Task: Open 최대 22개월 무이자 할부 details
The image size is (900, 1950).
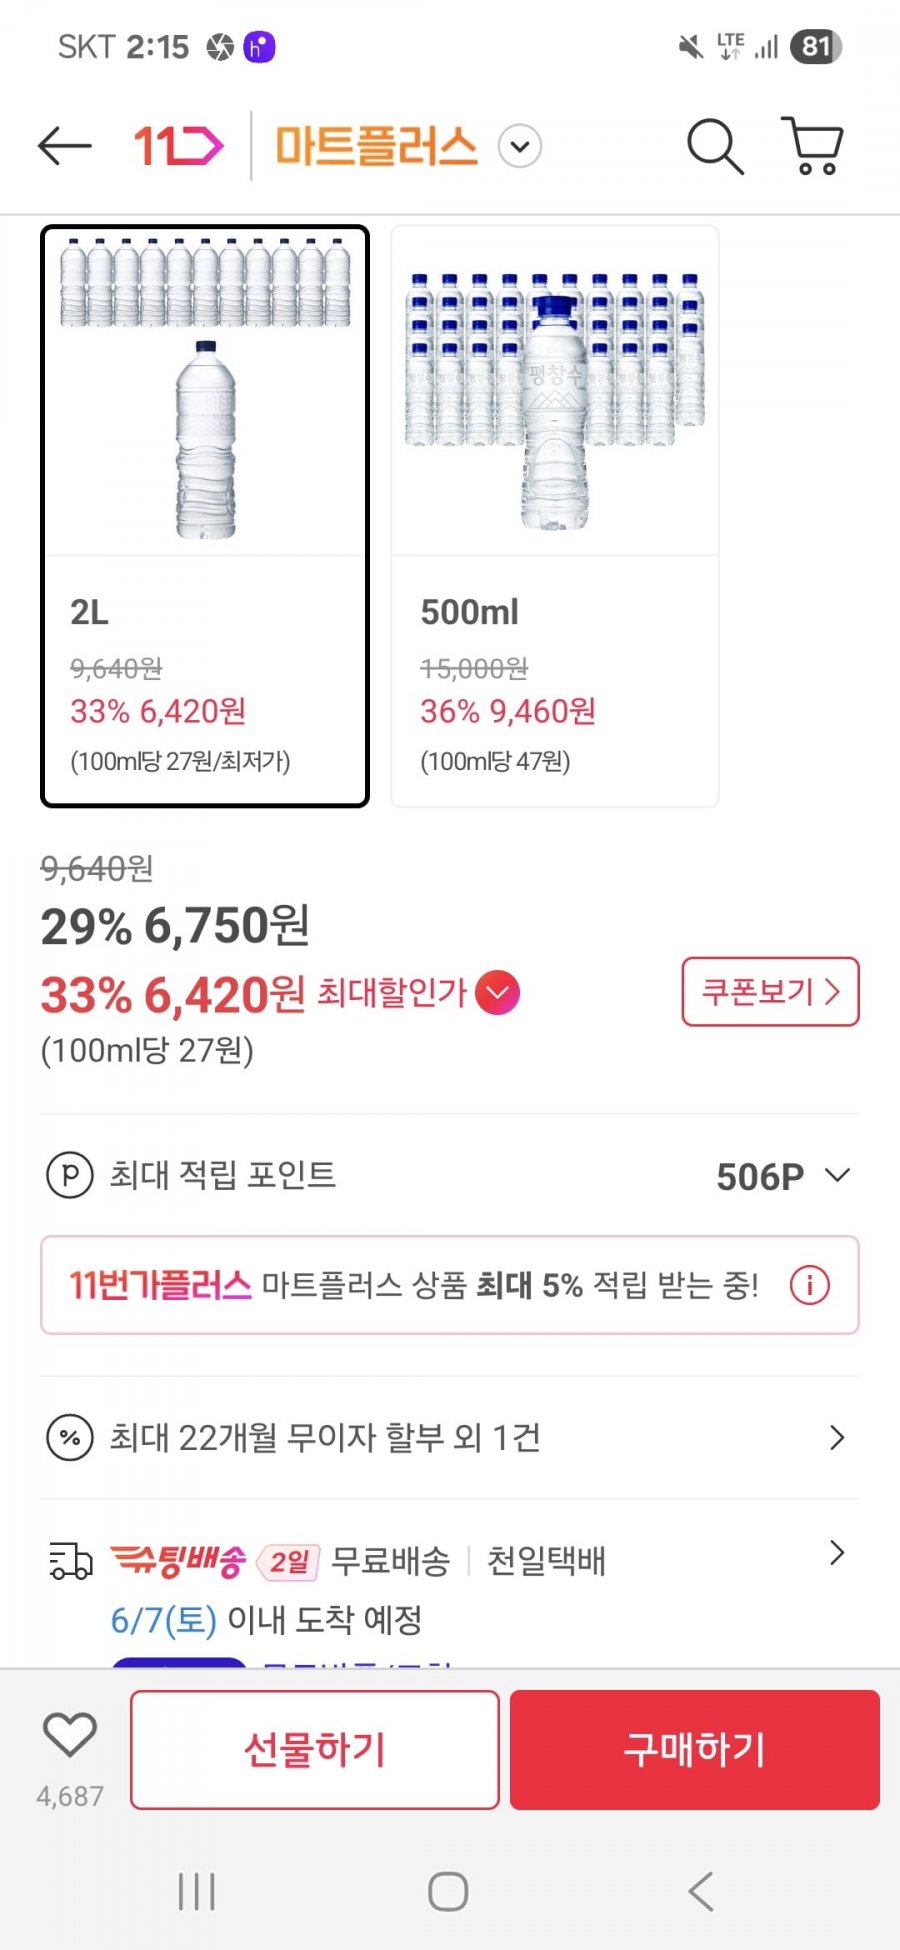Action: (450, 1438)
